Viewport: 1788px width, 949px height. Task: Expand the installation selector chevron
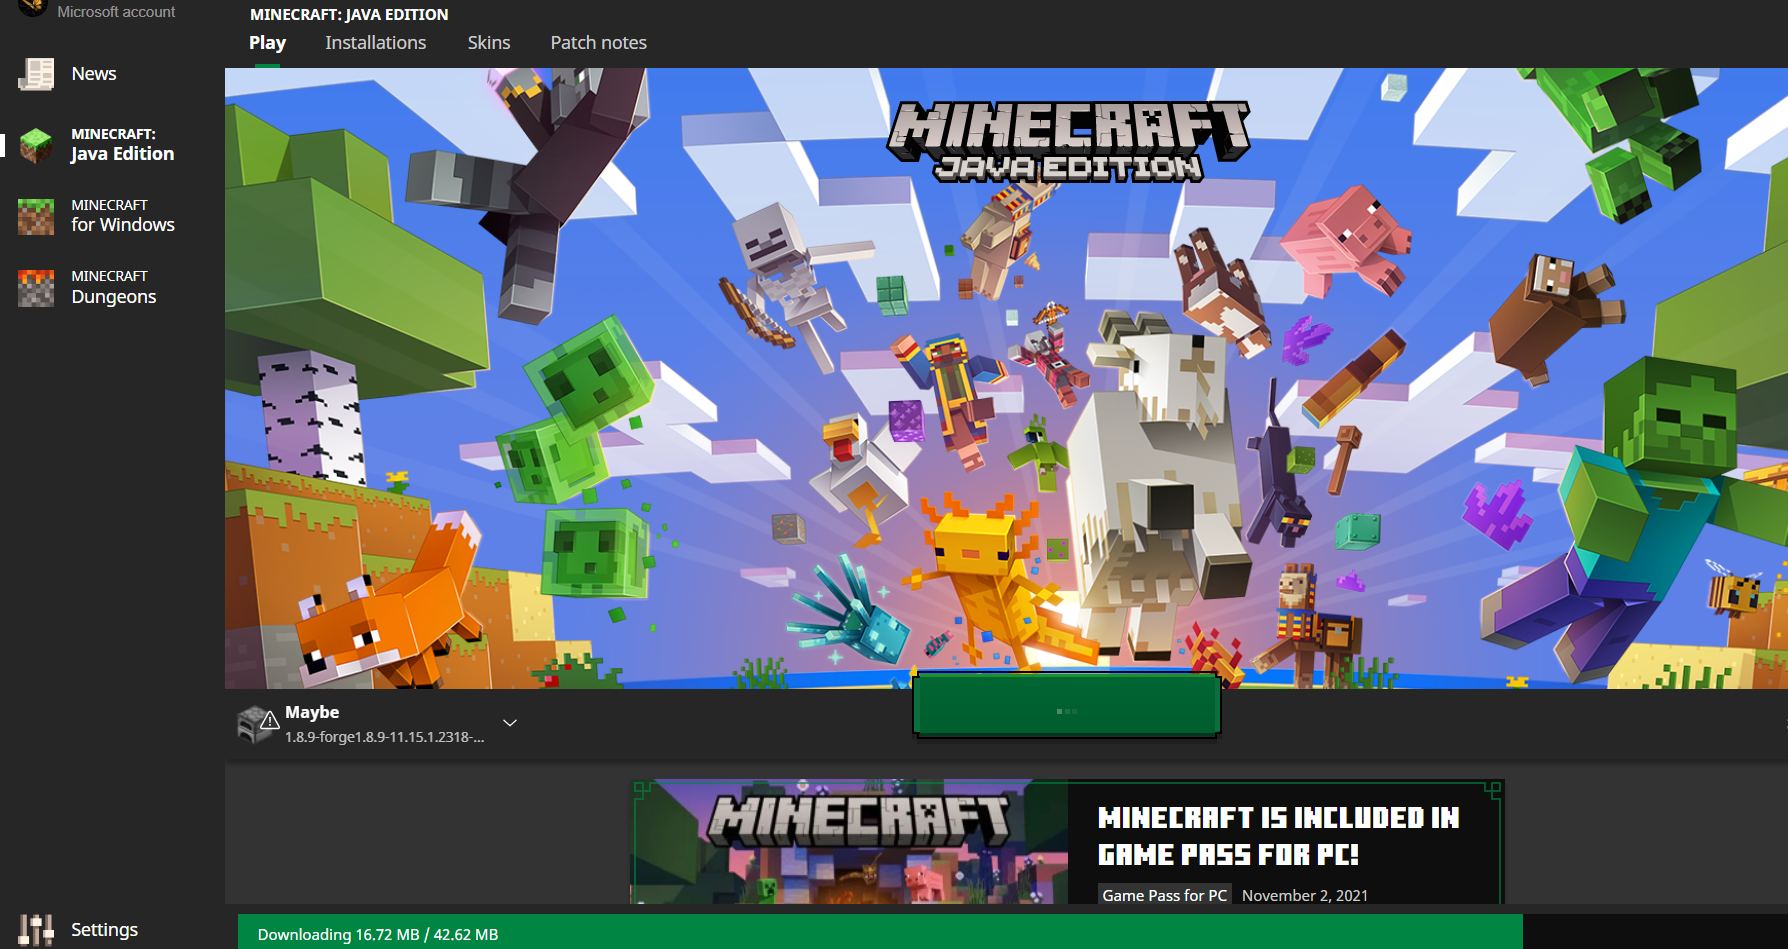pyautogui.click(x=510, y=723)
